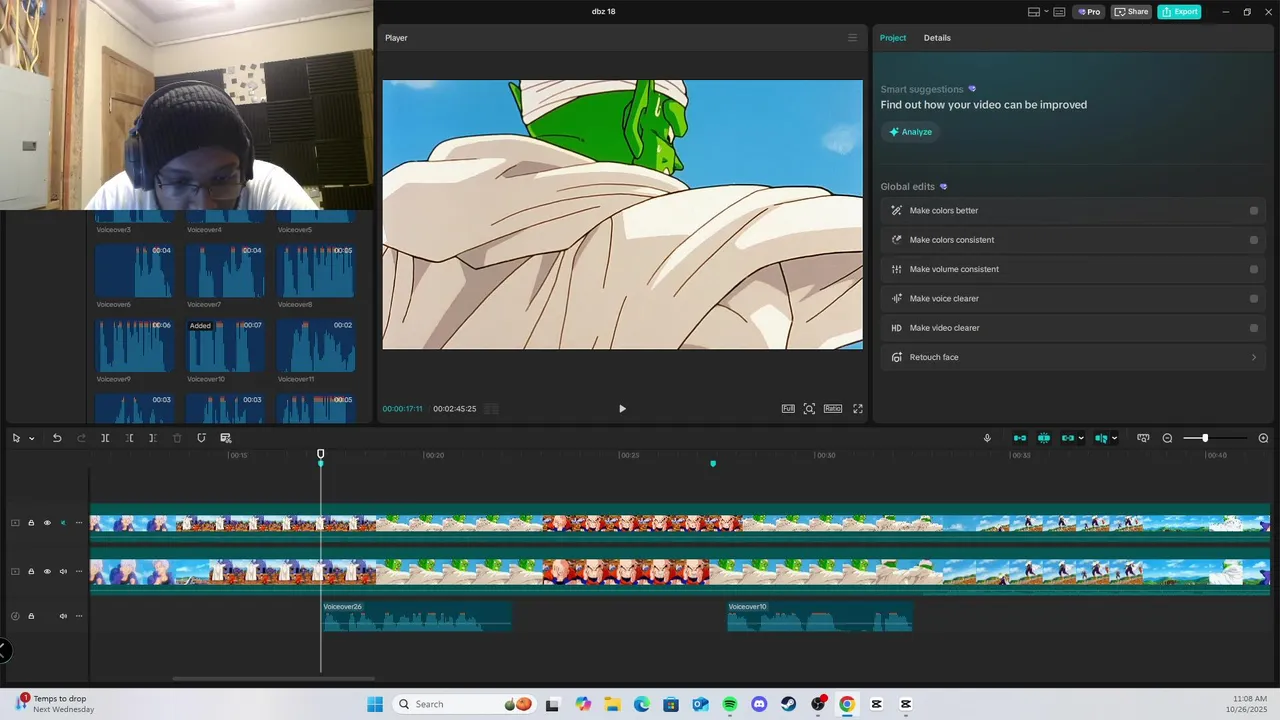Mute the voiceover audio track
The image size is (1280, 720).
(63, 616)
